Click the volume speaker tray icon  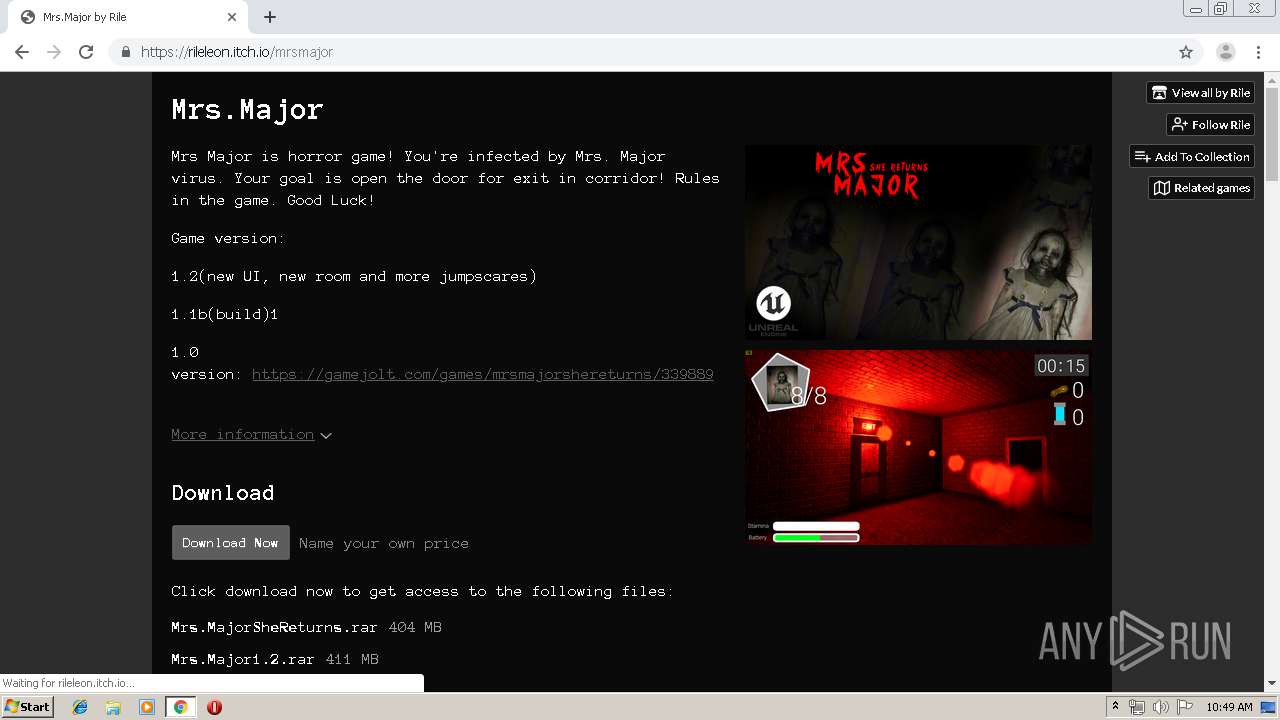click(1161, 707)
